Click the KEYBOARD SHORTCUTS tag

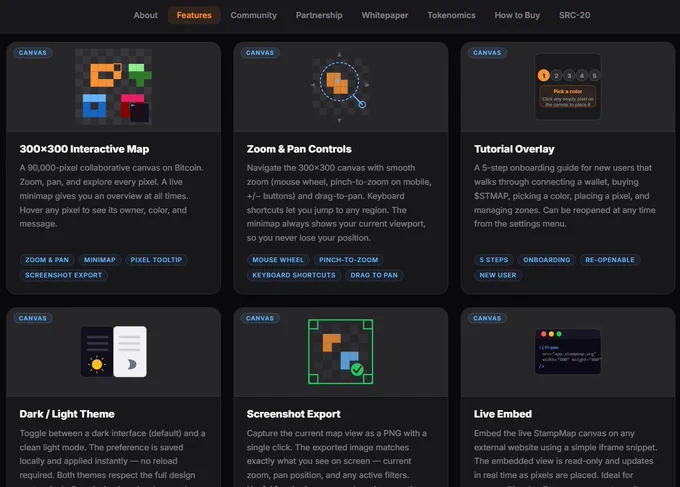[294, 275]
